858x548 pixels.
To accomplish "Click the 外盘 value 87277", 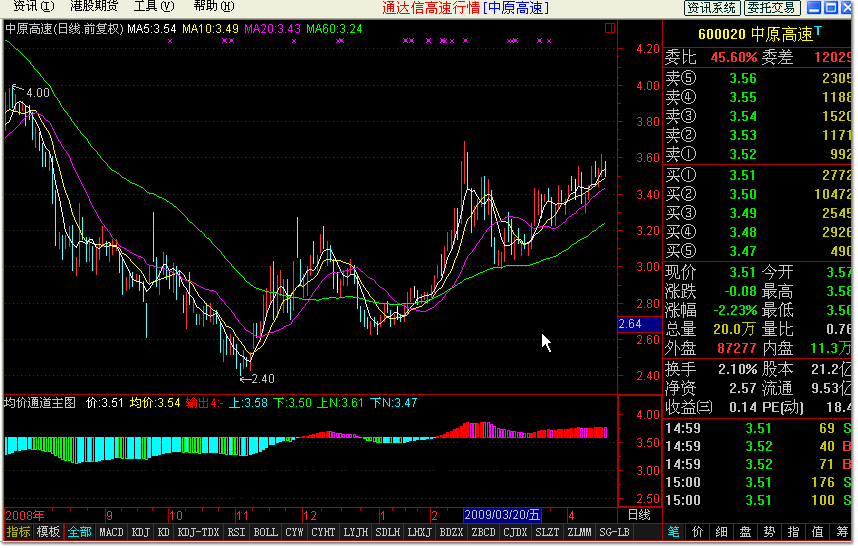I will [737, 349].
